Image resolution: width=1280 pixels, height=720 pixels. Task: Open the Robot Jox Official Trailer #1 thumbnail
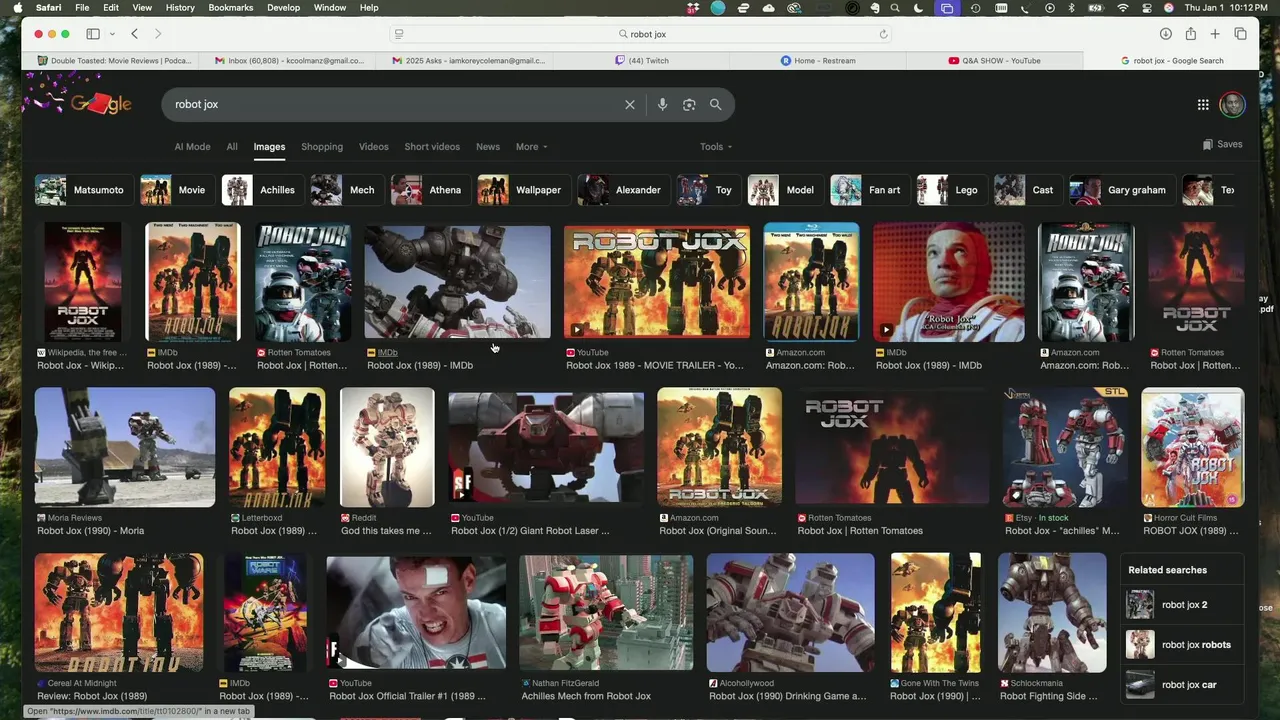point(416,612)
